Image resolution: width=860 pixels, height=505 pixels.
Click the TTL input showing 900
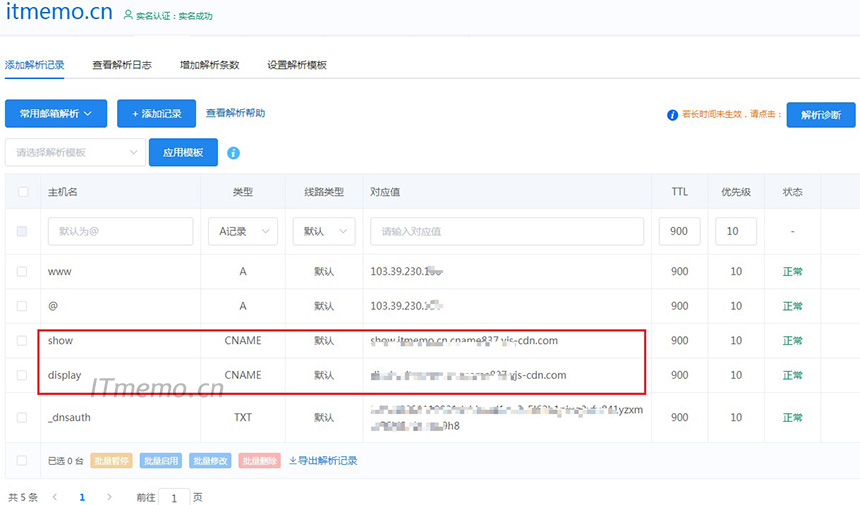(680, 231)
